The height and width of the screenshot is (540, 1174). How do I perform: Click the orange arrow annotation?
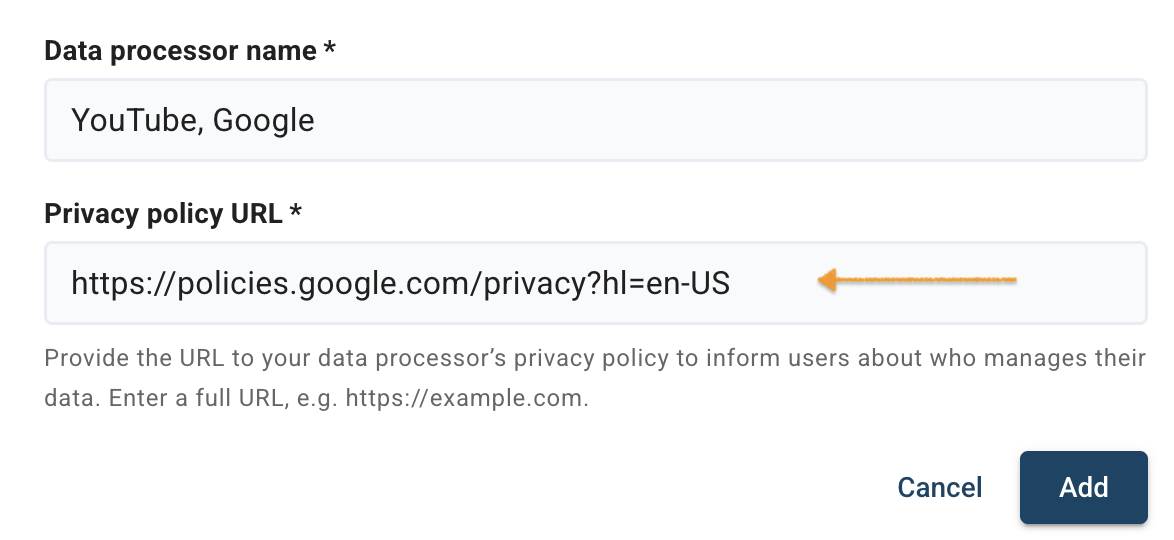[x=920, y=281]
